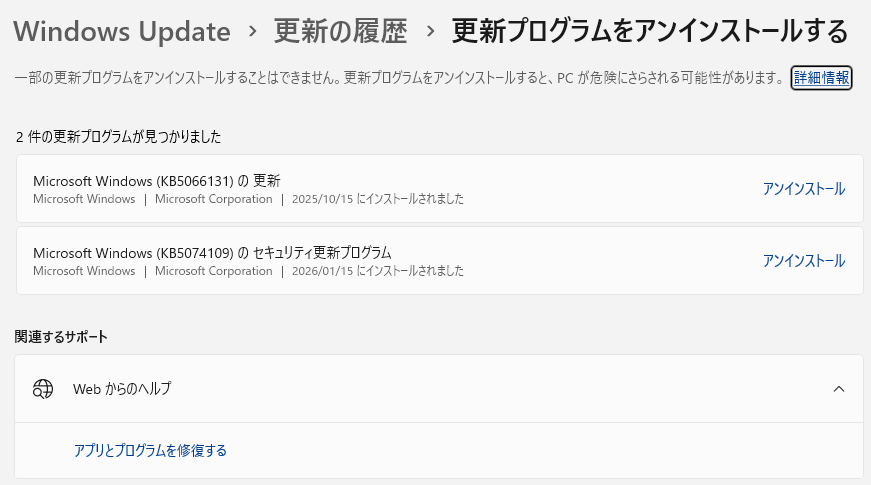The height and width of the screenshot is (485, 871).
Task: Click the 2 件の更新プログラムが見つかりました text
Action: coord(118,137)
